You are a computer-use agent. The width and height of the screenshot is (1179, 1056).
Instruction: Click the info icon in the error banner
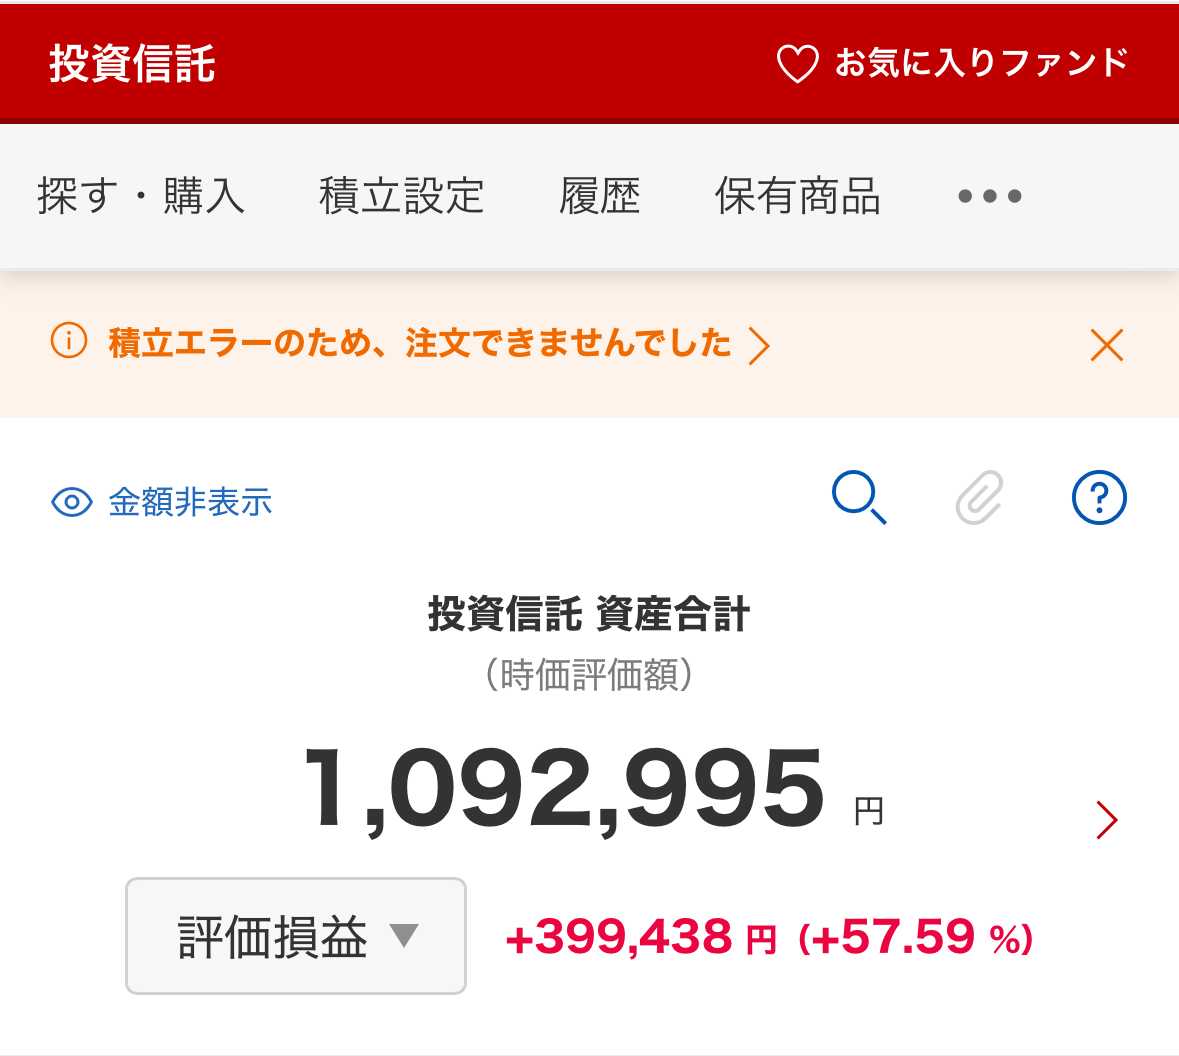69,342
